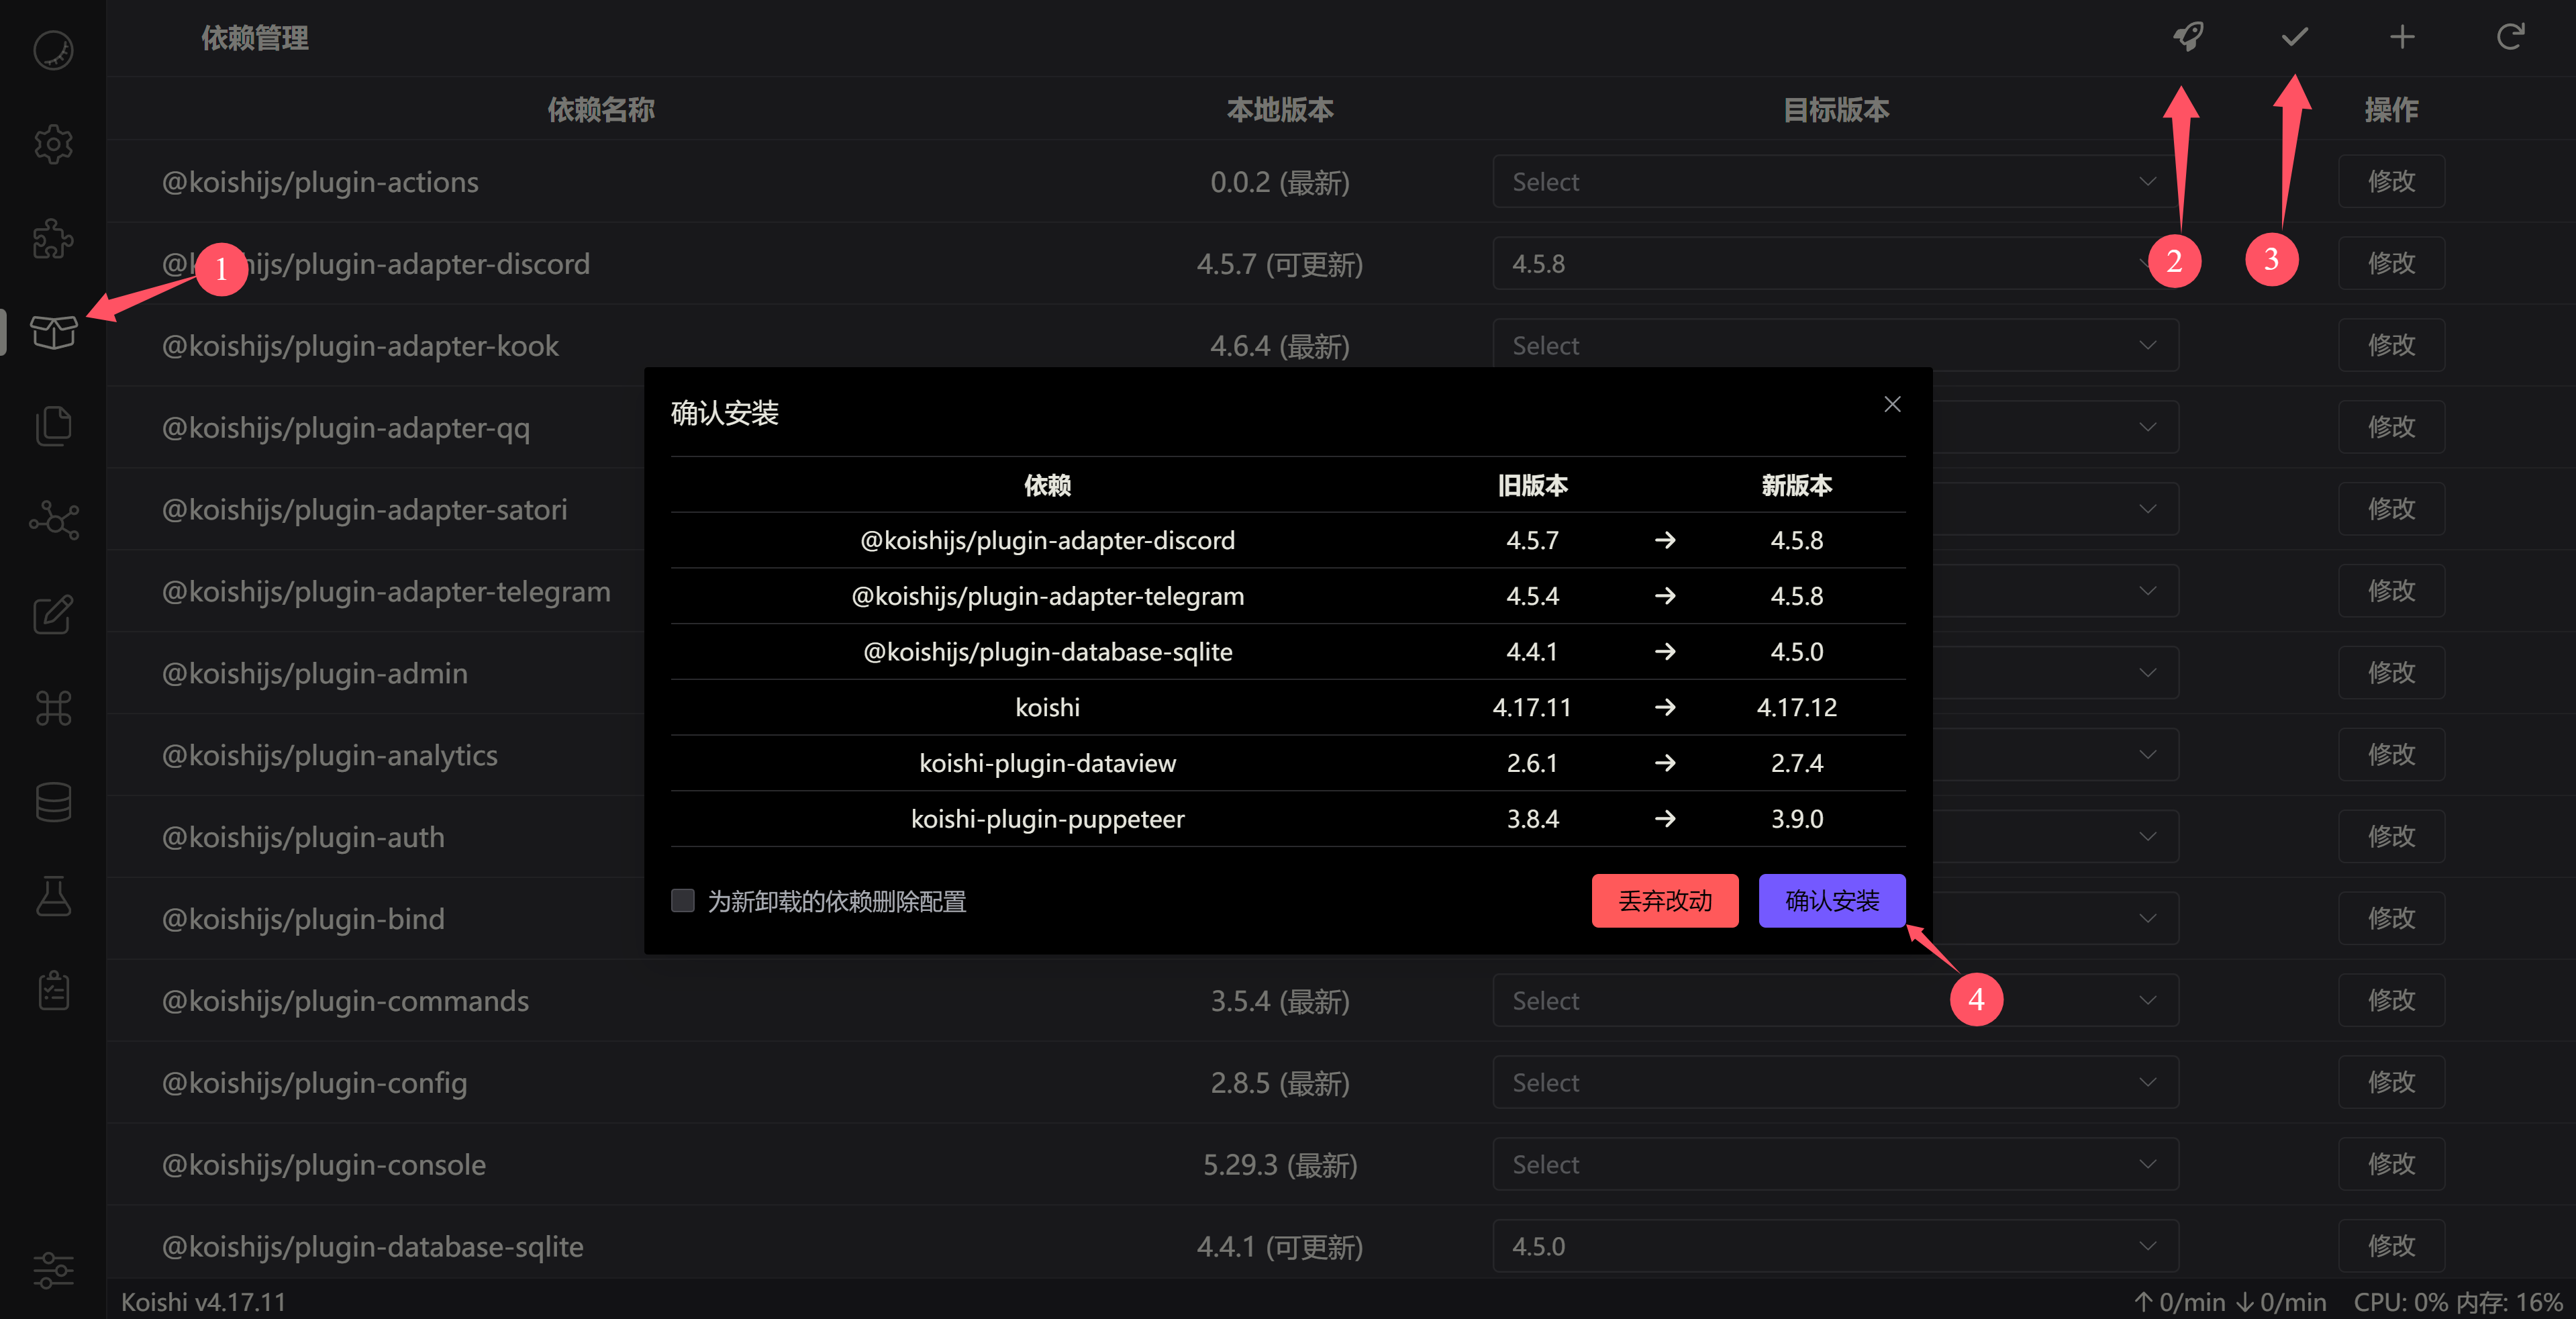Check 为新卸载的依赖删除配置 in dialog

pyautogui.click(x=683, y=900)
